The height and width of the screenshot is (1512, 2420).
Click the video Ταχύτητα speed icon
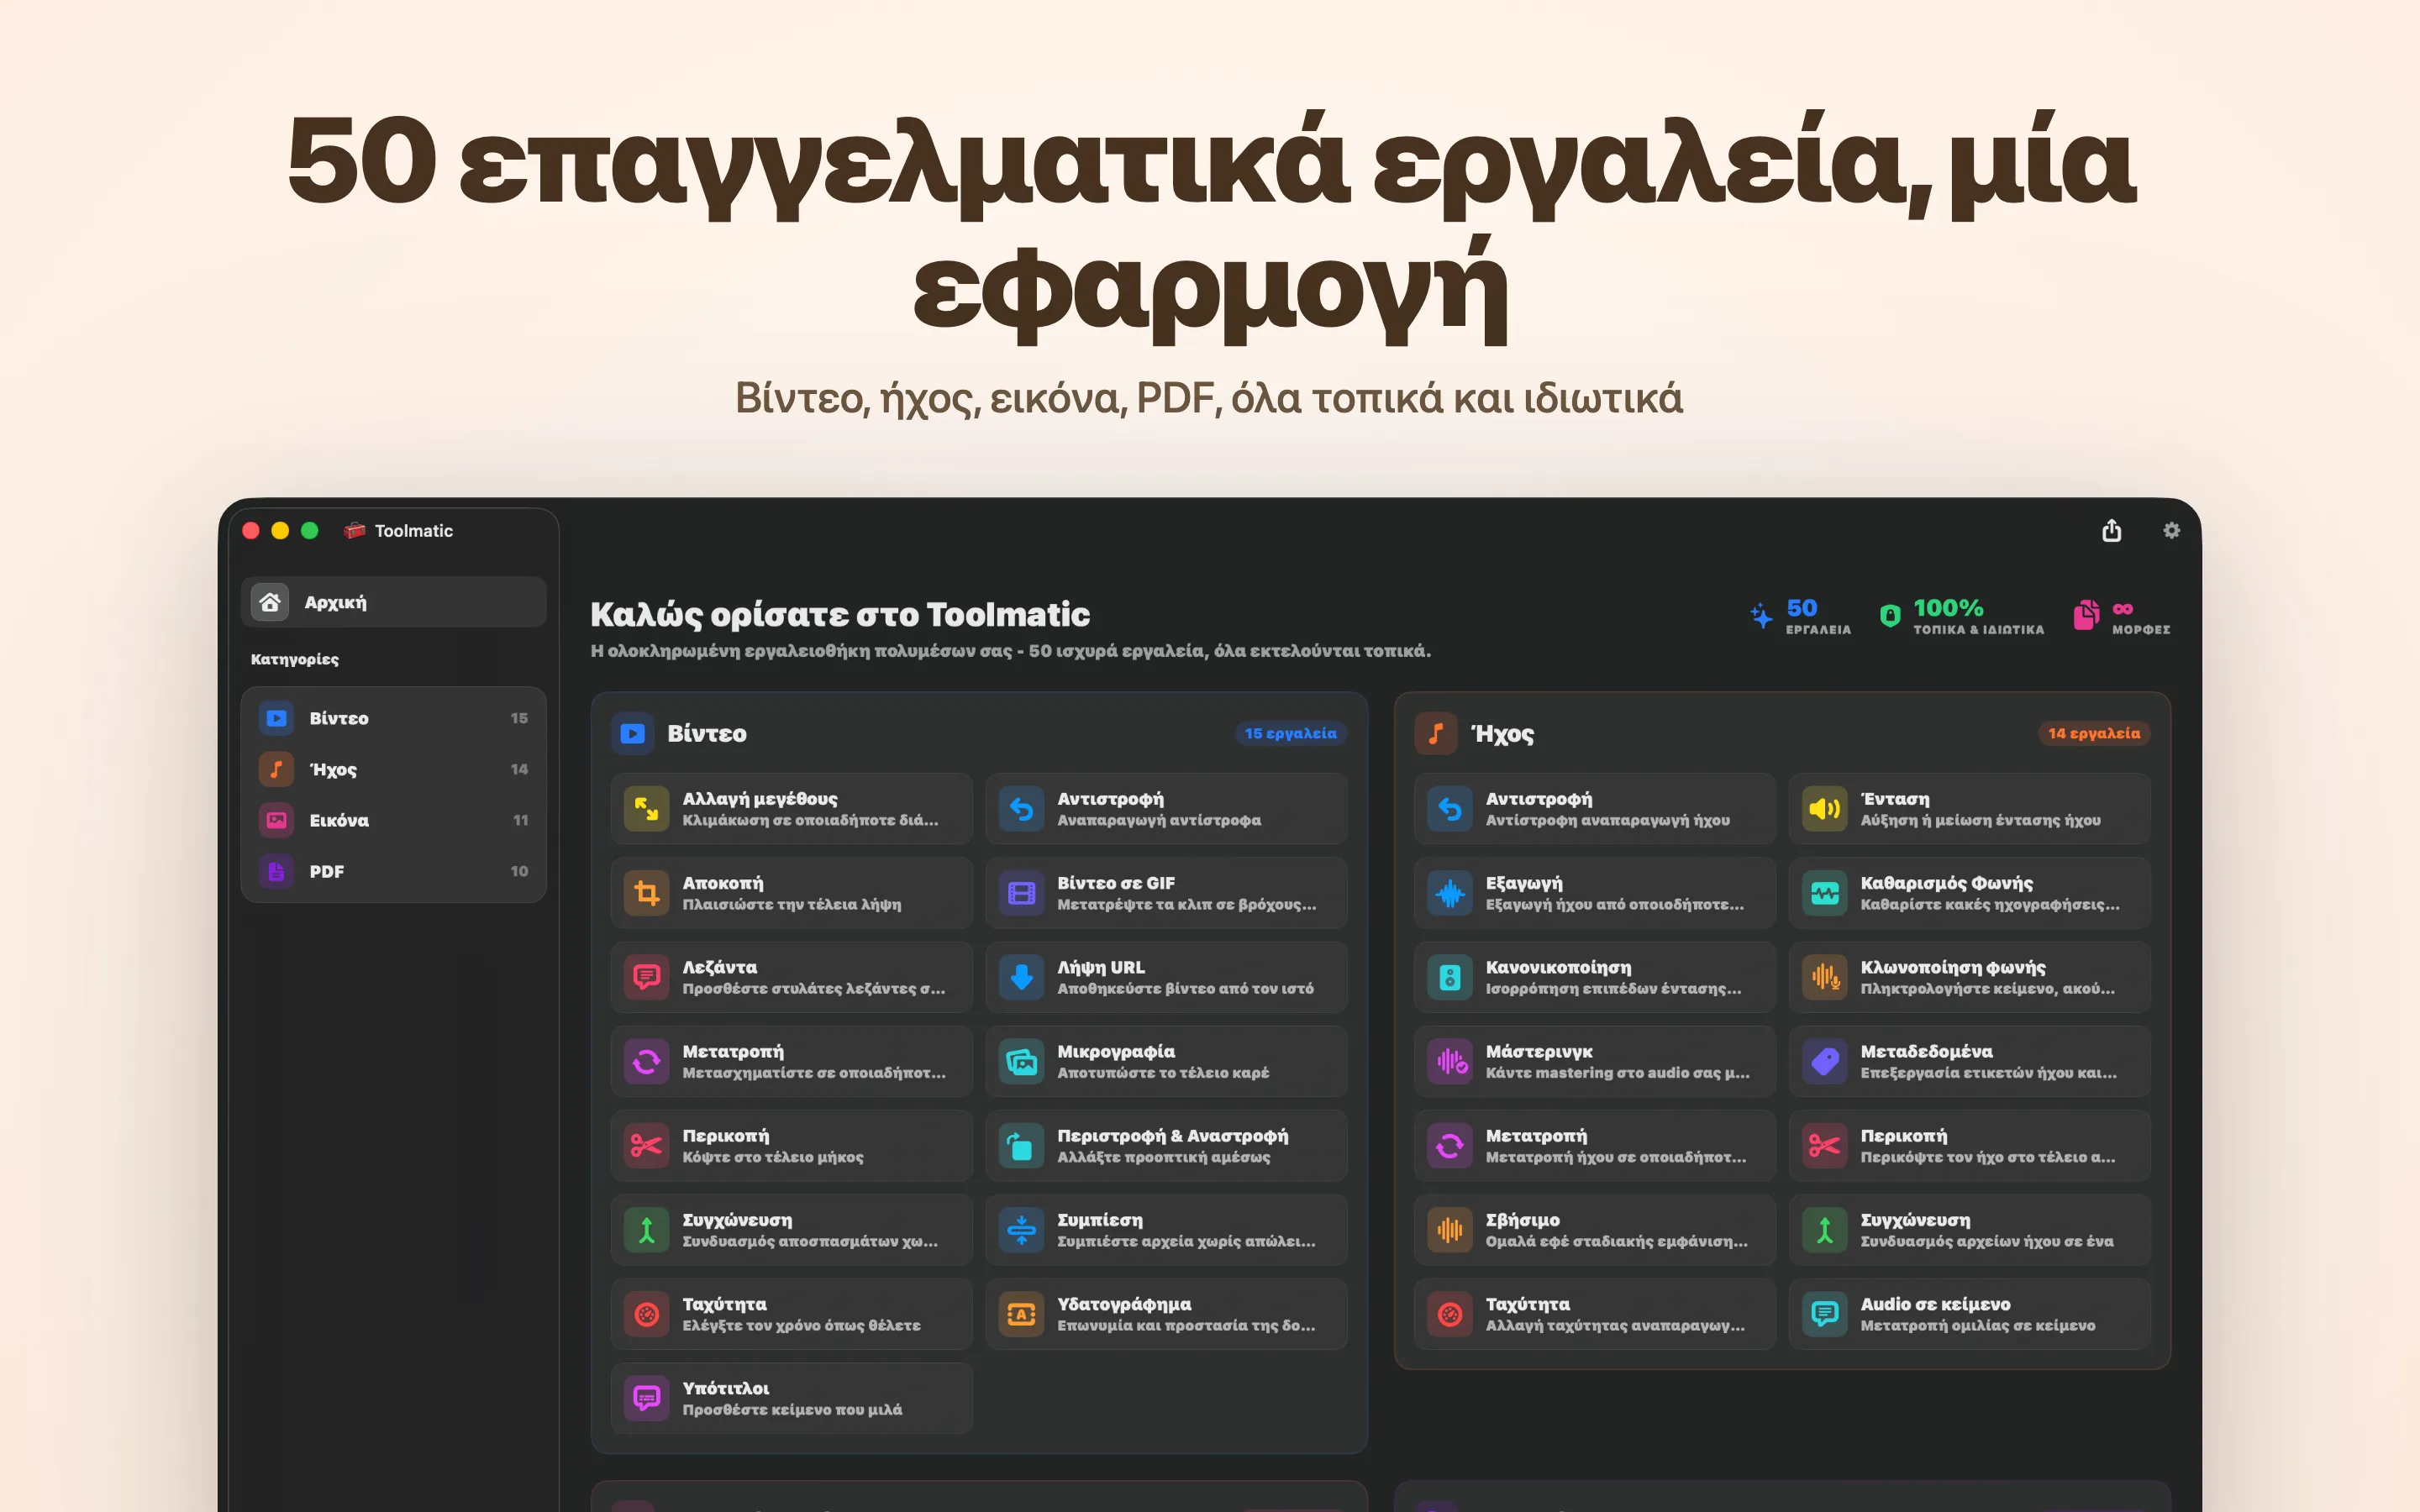[647, 1314]
